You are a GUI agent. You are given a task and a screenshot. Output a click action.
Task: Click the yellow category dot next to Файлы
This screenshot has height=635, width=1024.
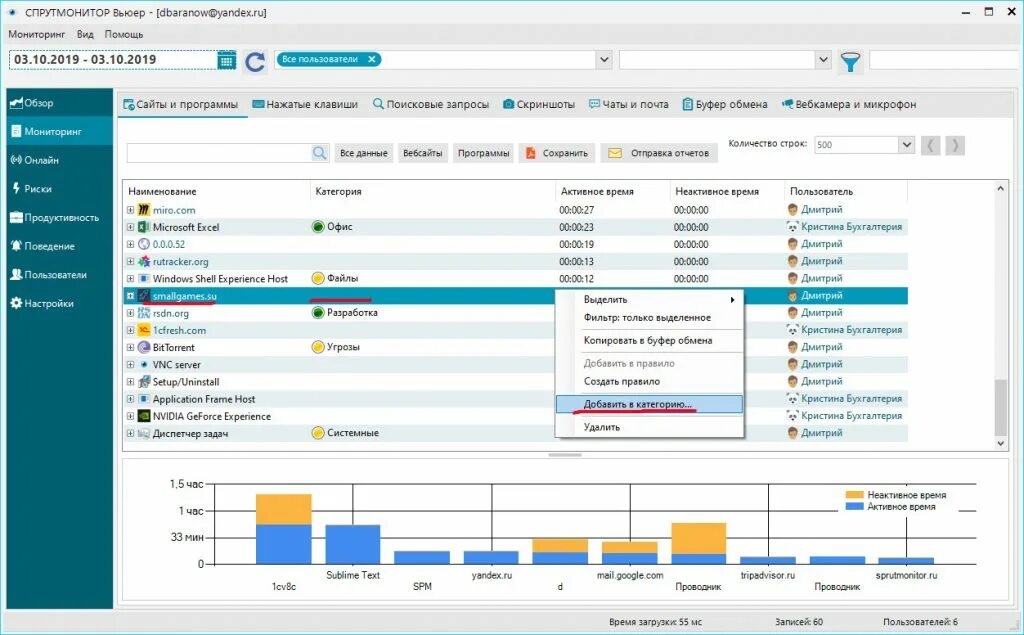tap(318, 278)
